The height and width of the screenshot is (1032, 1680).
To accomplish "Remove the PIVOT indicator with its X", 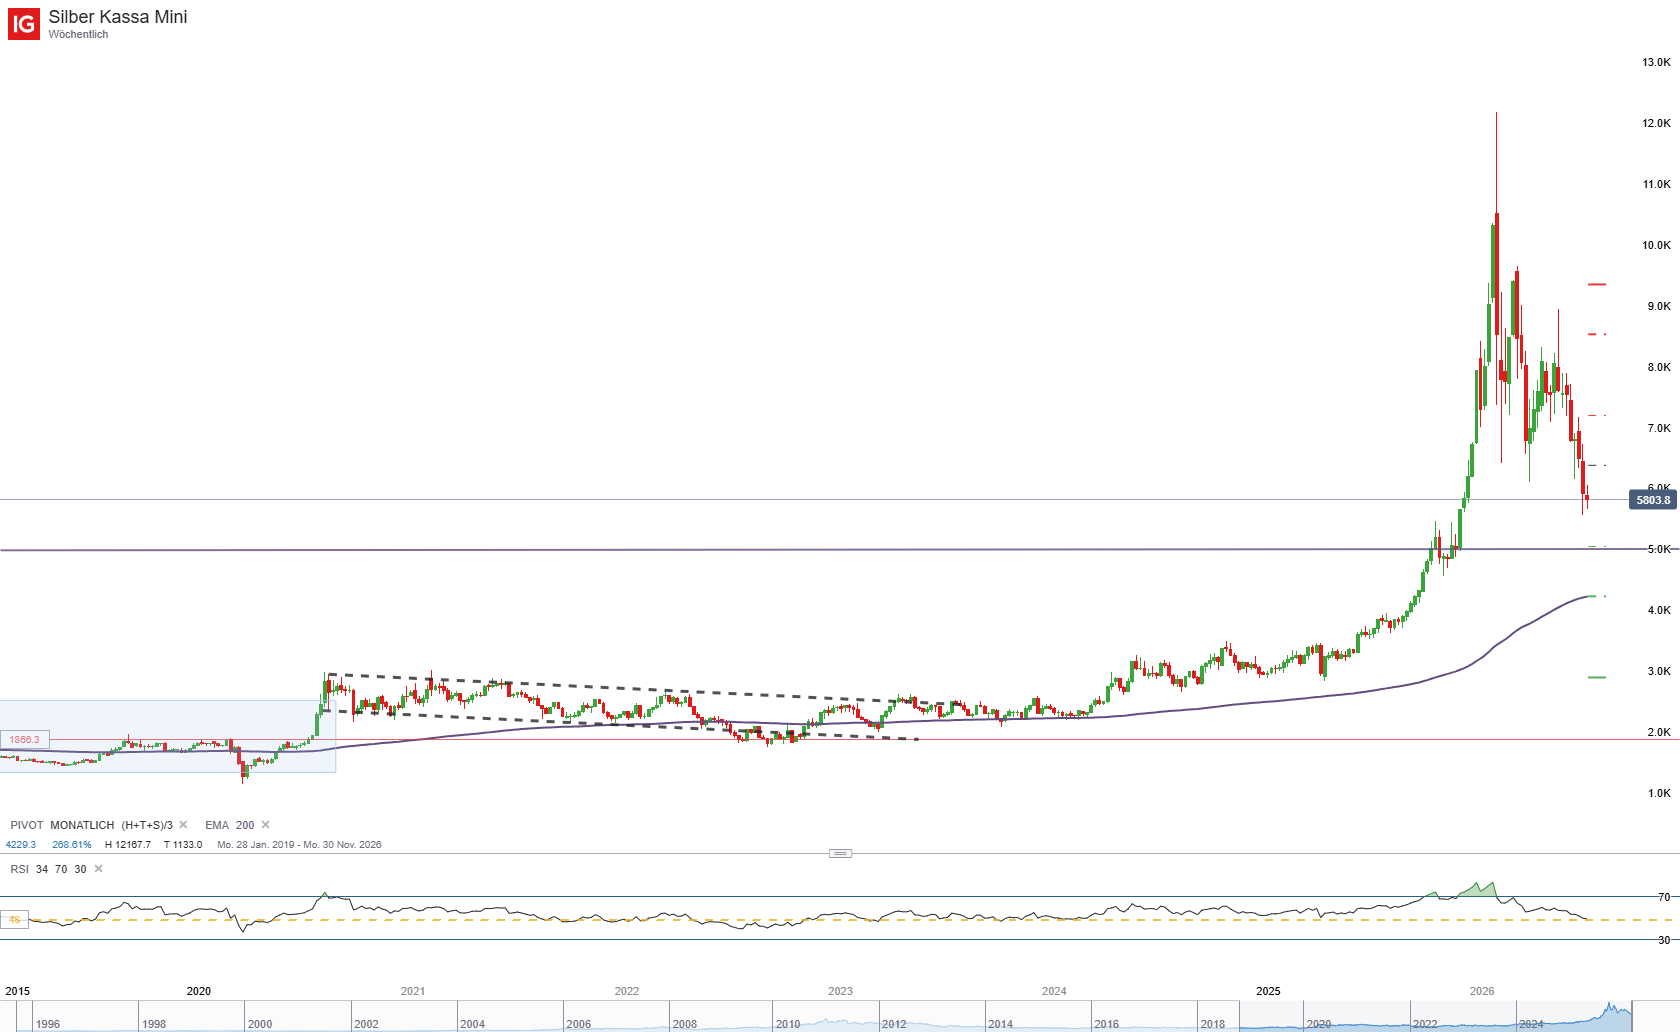I will point(183,825).
